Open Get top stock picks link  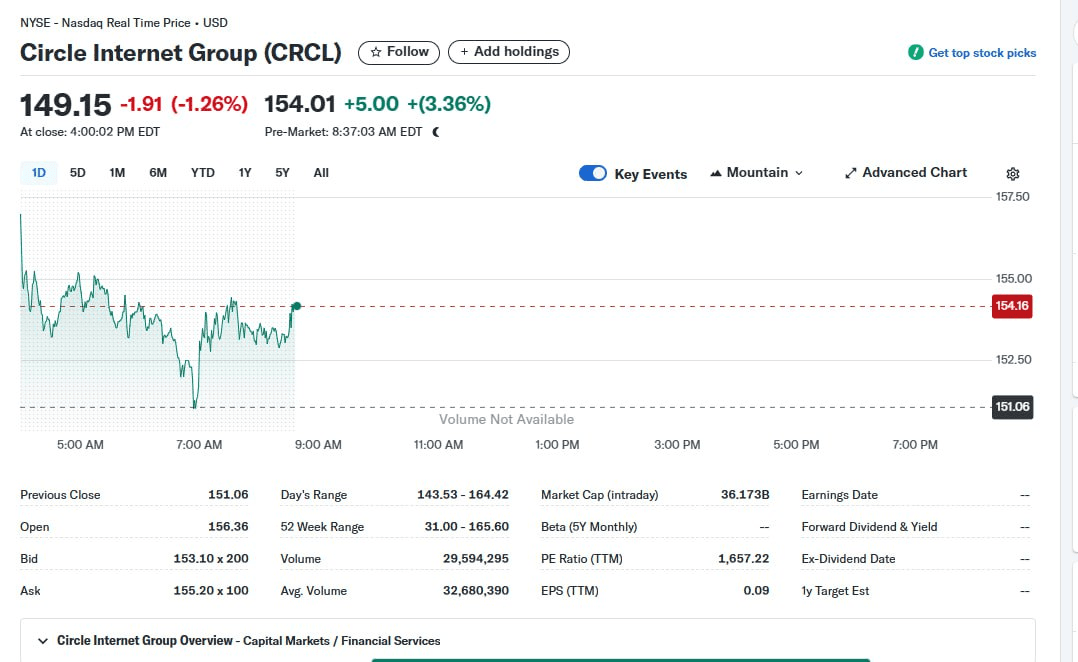point(982,53)
